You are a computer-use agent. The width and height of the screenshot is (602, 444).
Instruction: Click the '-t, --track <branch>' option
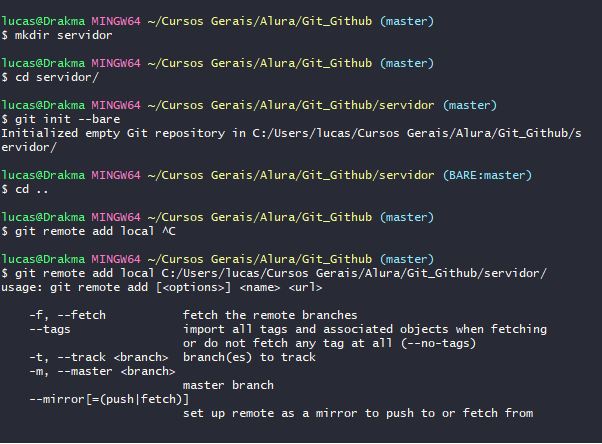pos(99,357)
